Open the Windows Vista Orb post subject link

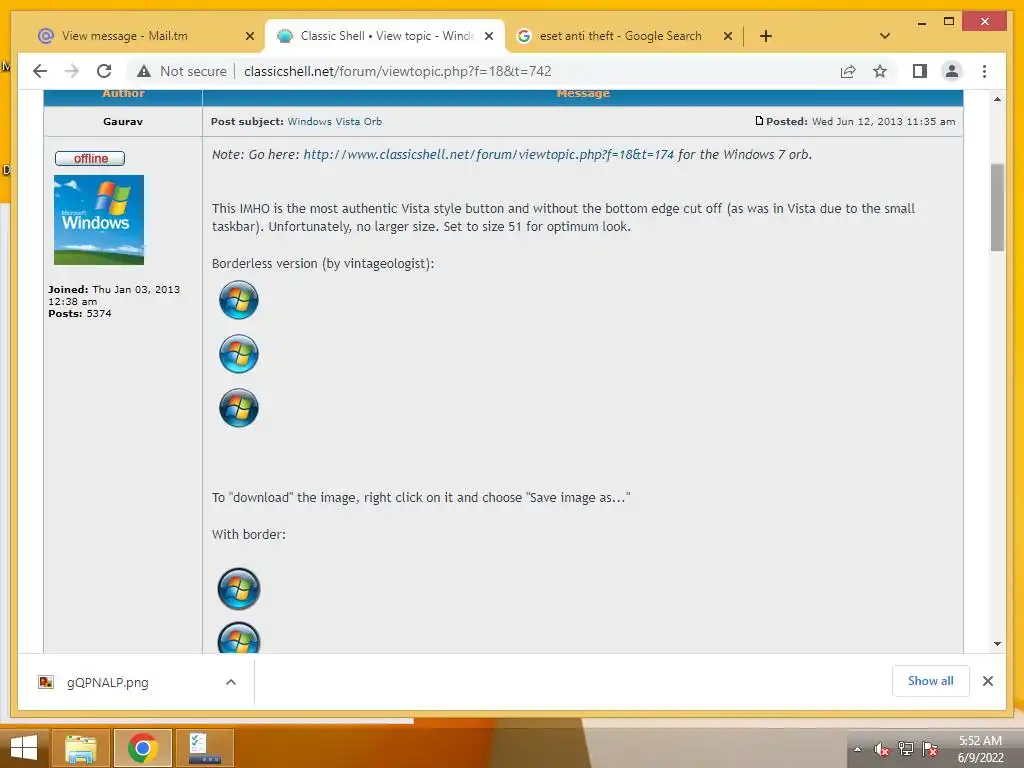334,121
